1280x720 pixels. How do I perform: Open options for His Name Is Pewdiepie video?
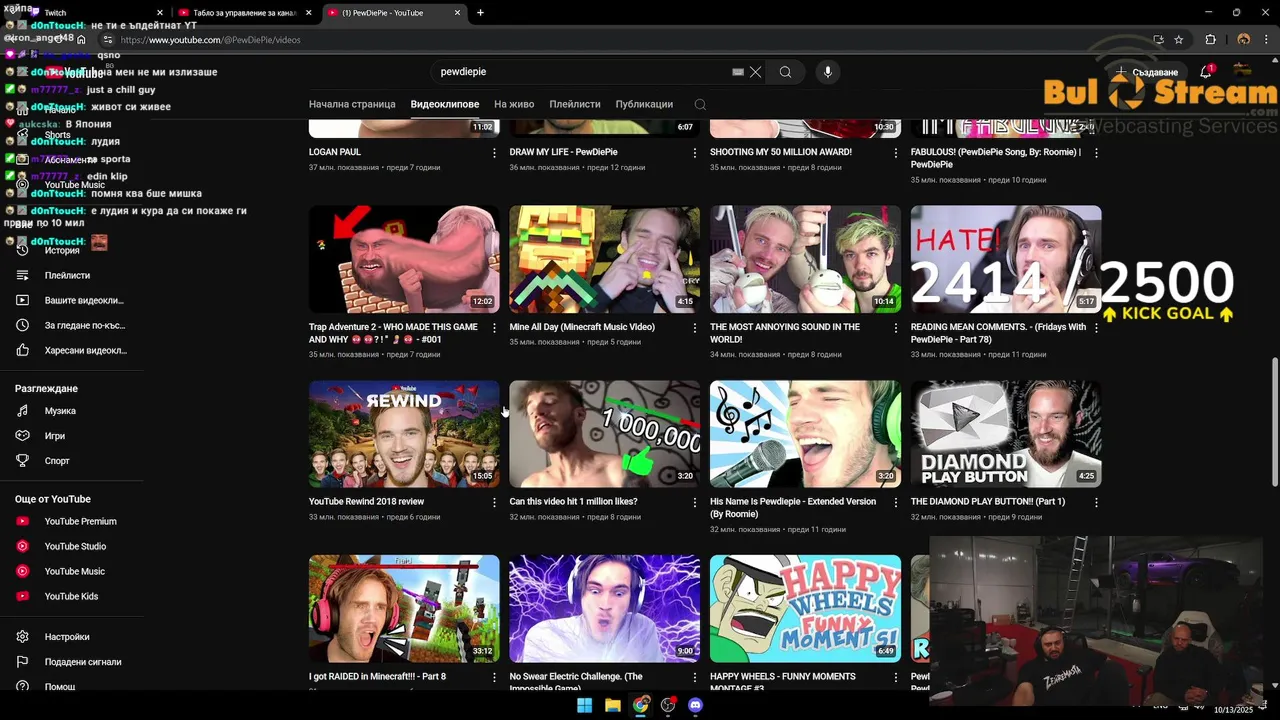895,503
